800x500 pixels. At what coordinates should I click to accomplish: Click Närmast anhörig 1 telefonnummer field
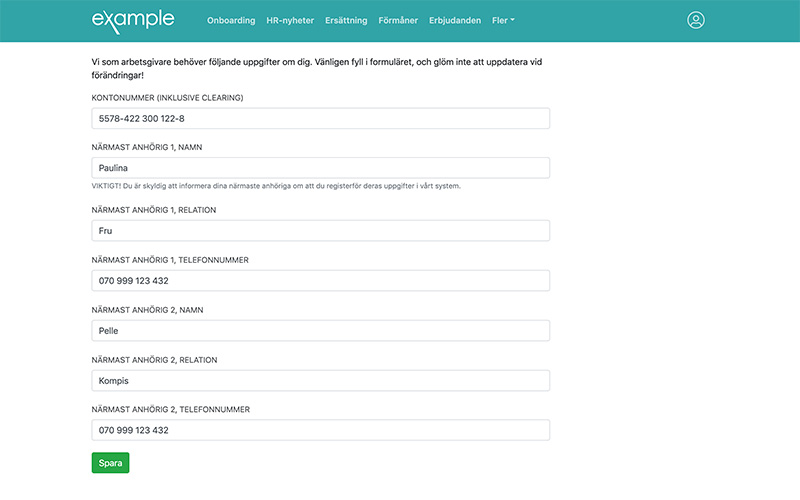pos(320,281)
